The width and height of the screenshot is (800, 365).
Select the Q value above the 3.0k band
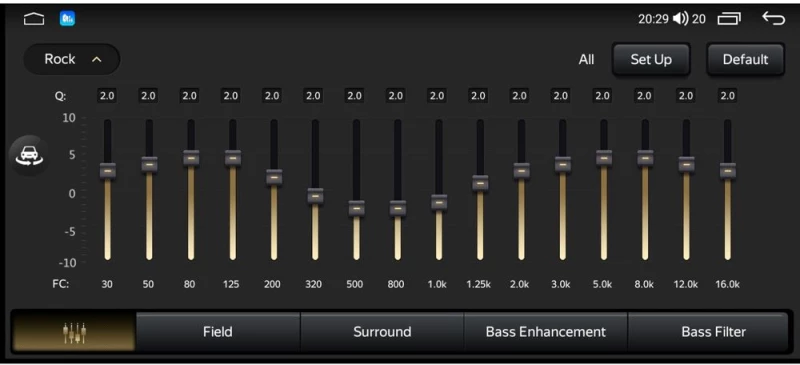point(561,95)
